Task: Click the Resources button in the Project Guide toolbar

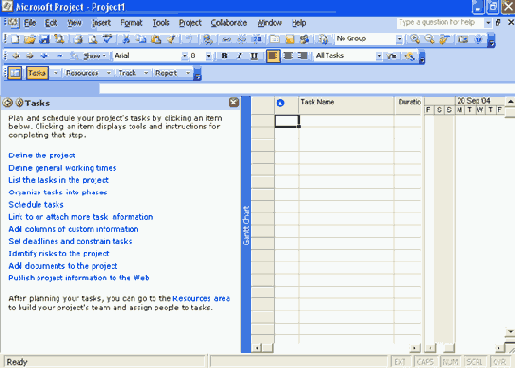Action: (82, 73)
